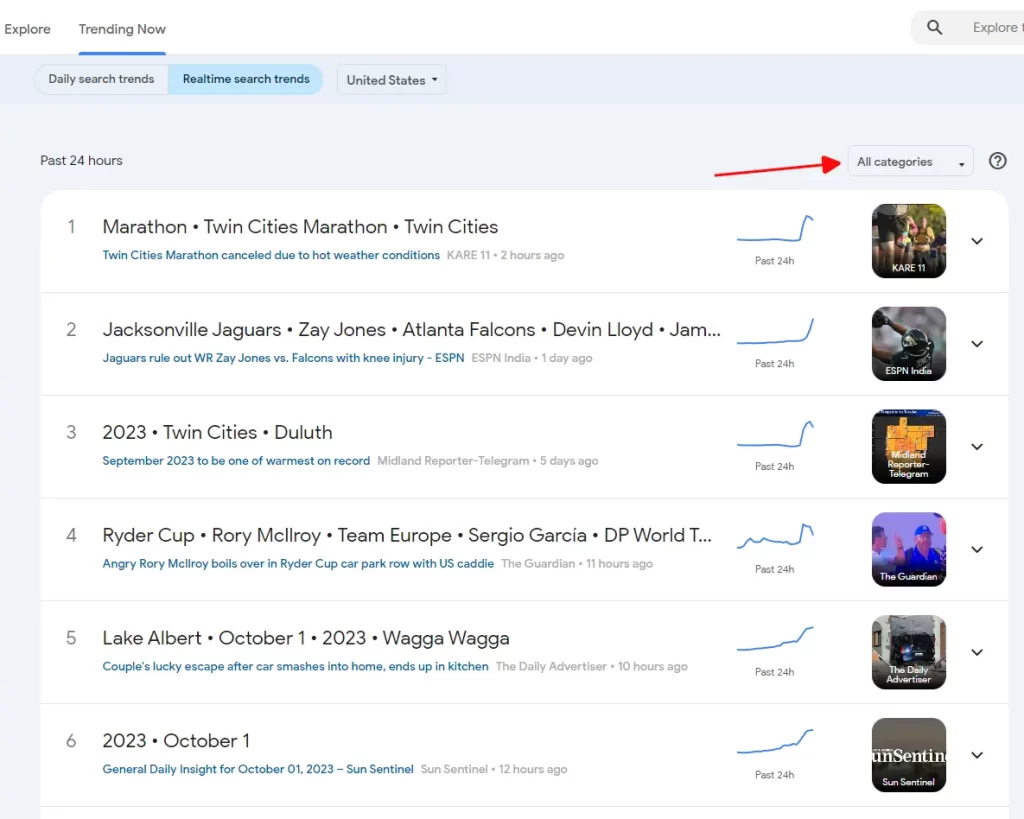Click the Explore topics search field

click(x=993, y=28)
